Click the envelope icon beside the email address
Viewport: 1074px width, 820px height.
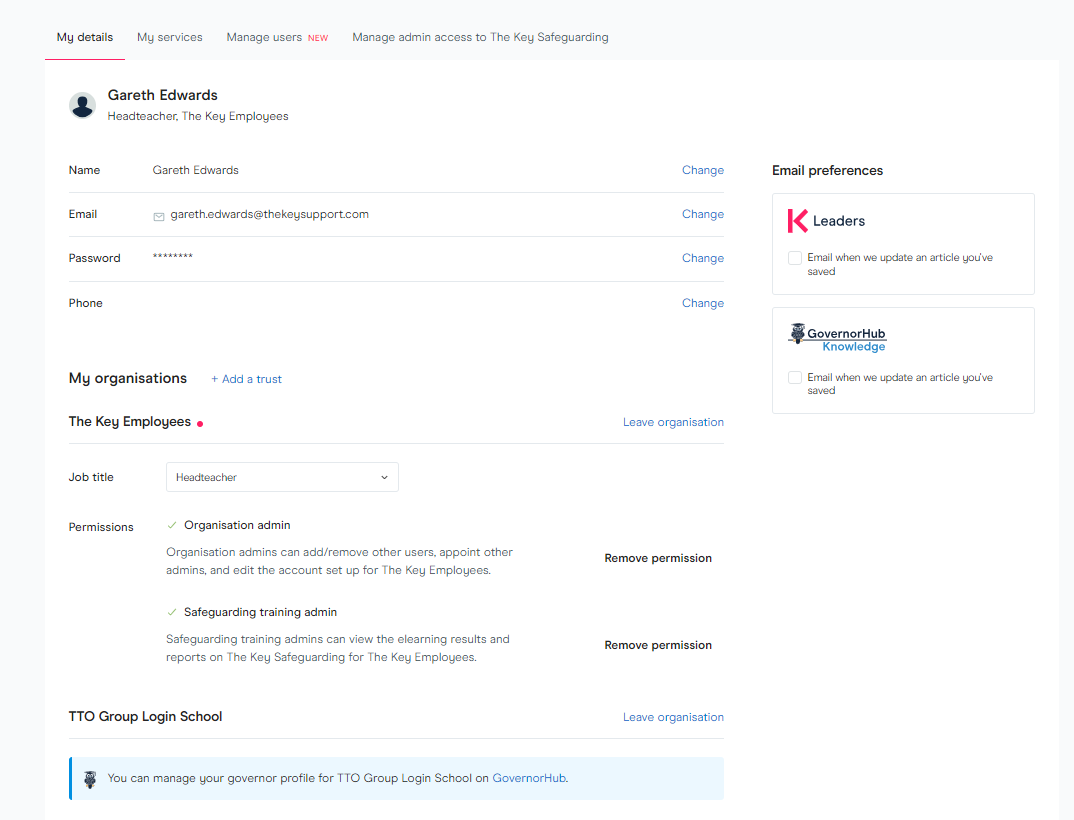159,214
